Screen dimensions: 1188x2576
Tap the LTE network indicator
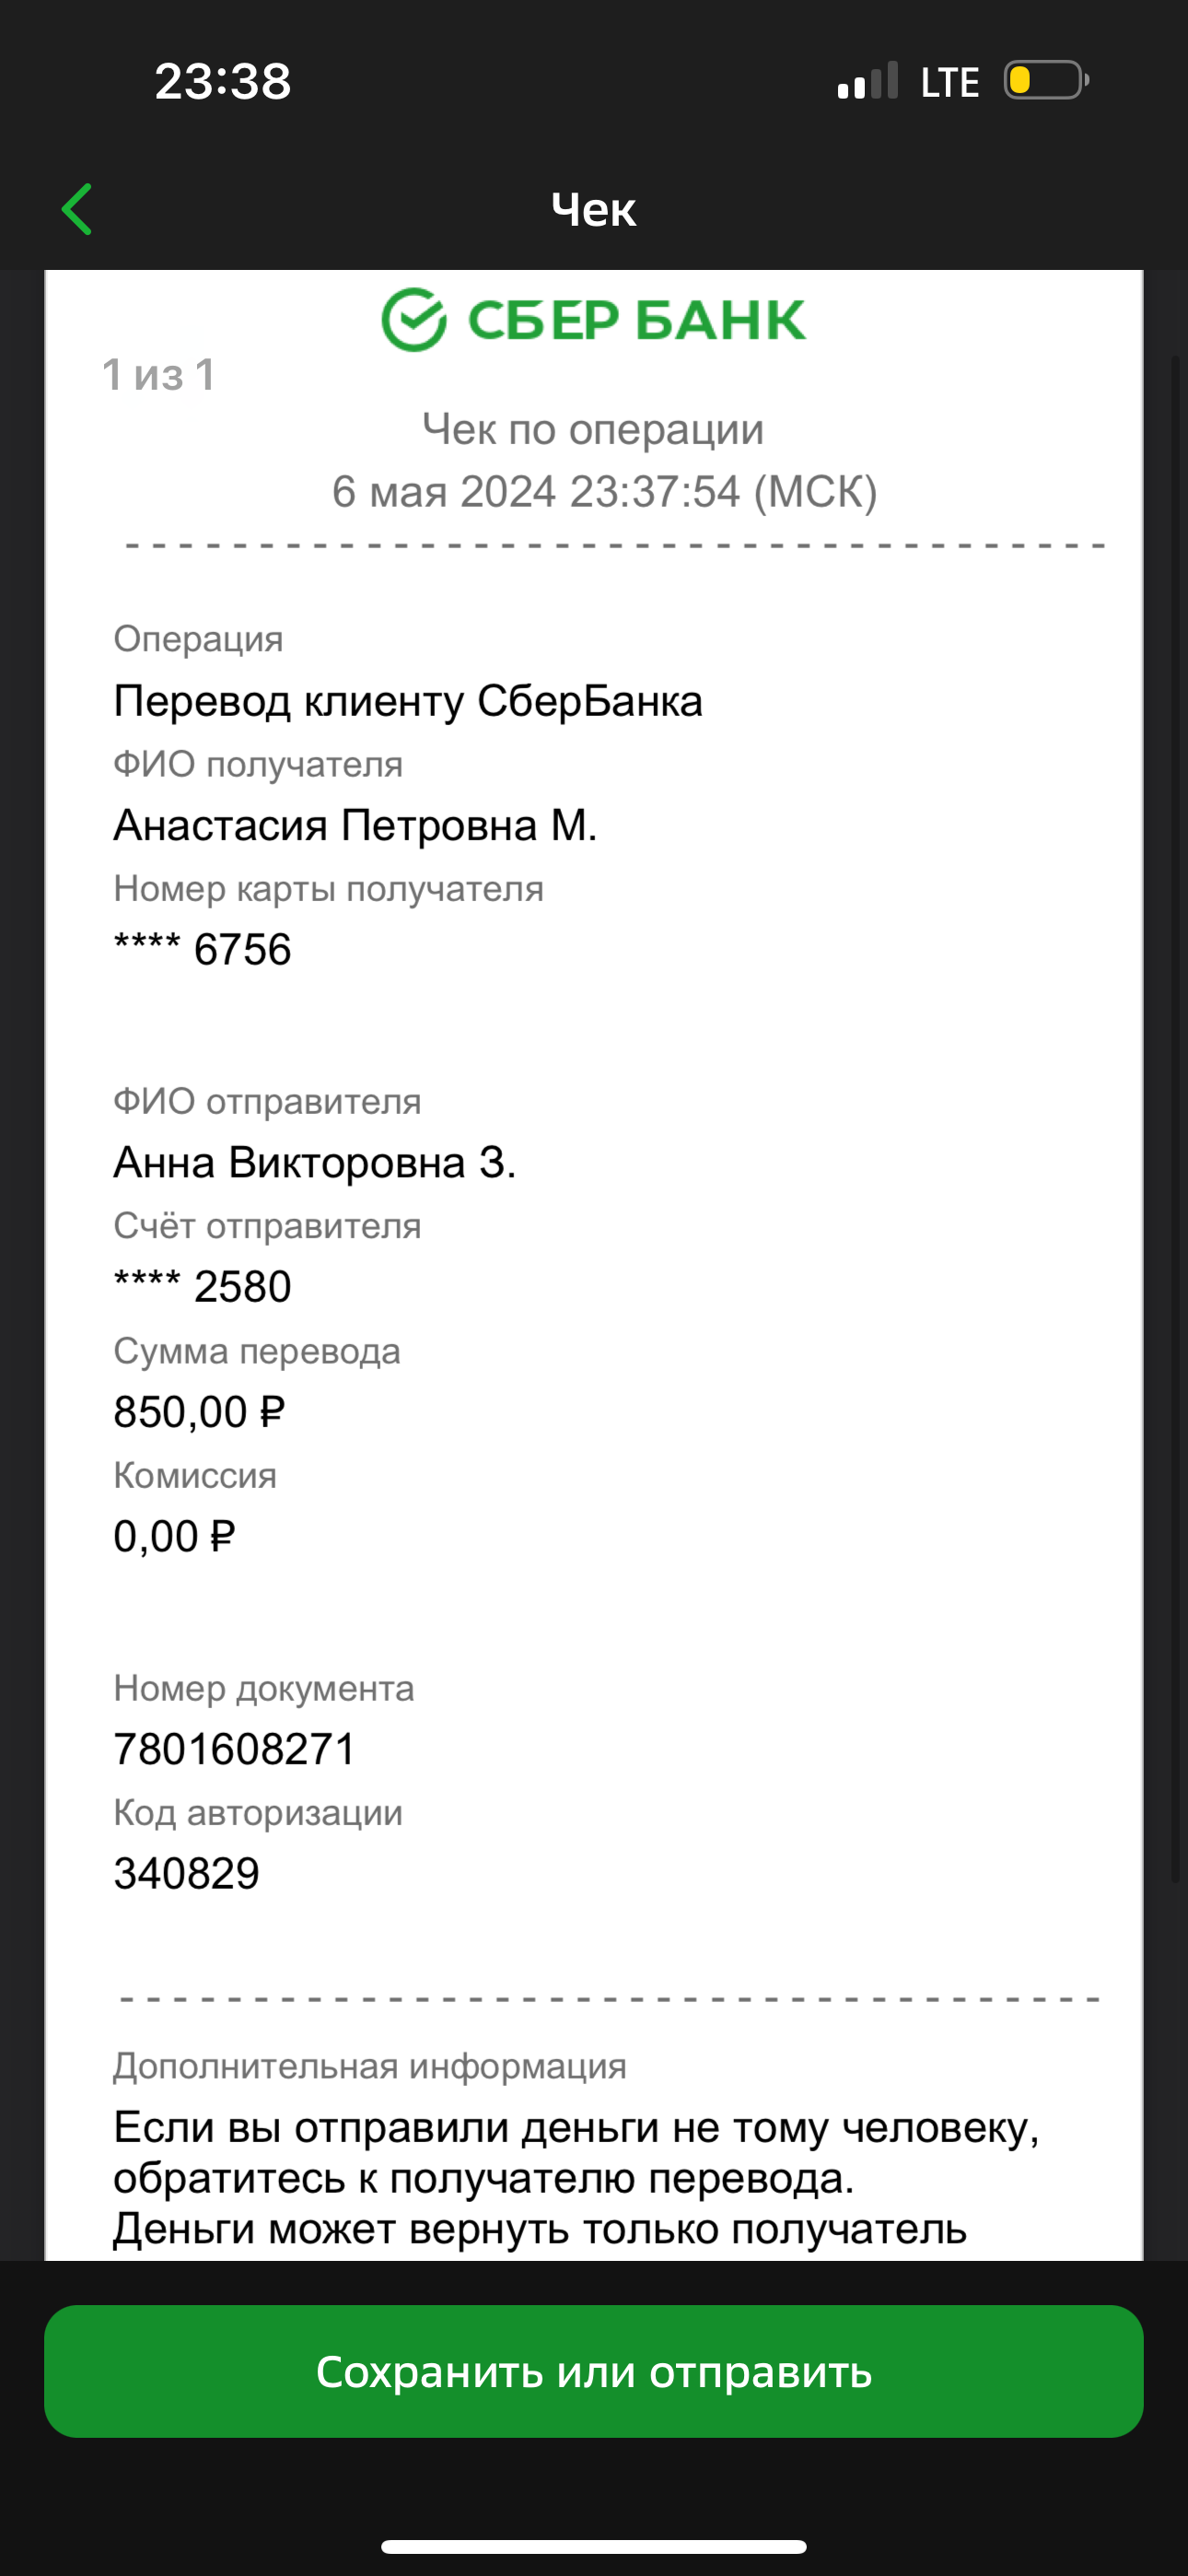pos(949,82)
